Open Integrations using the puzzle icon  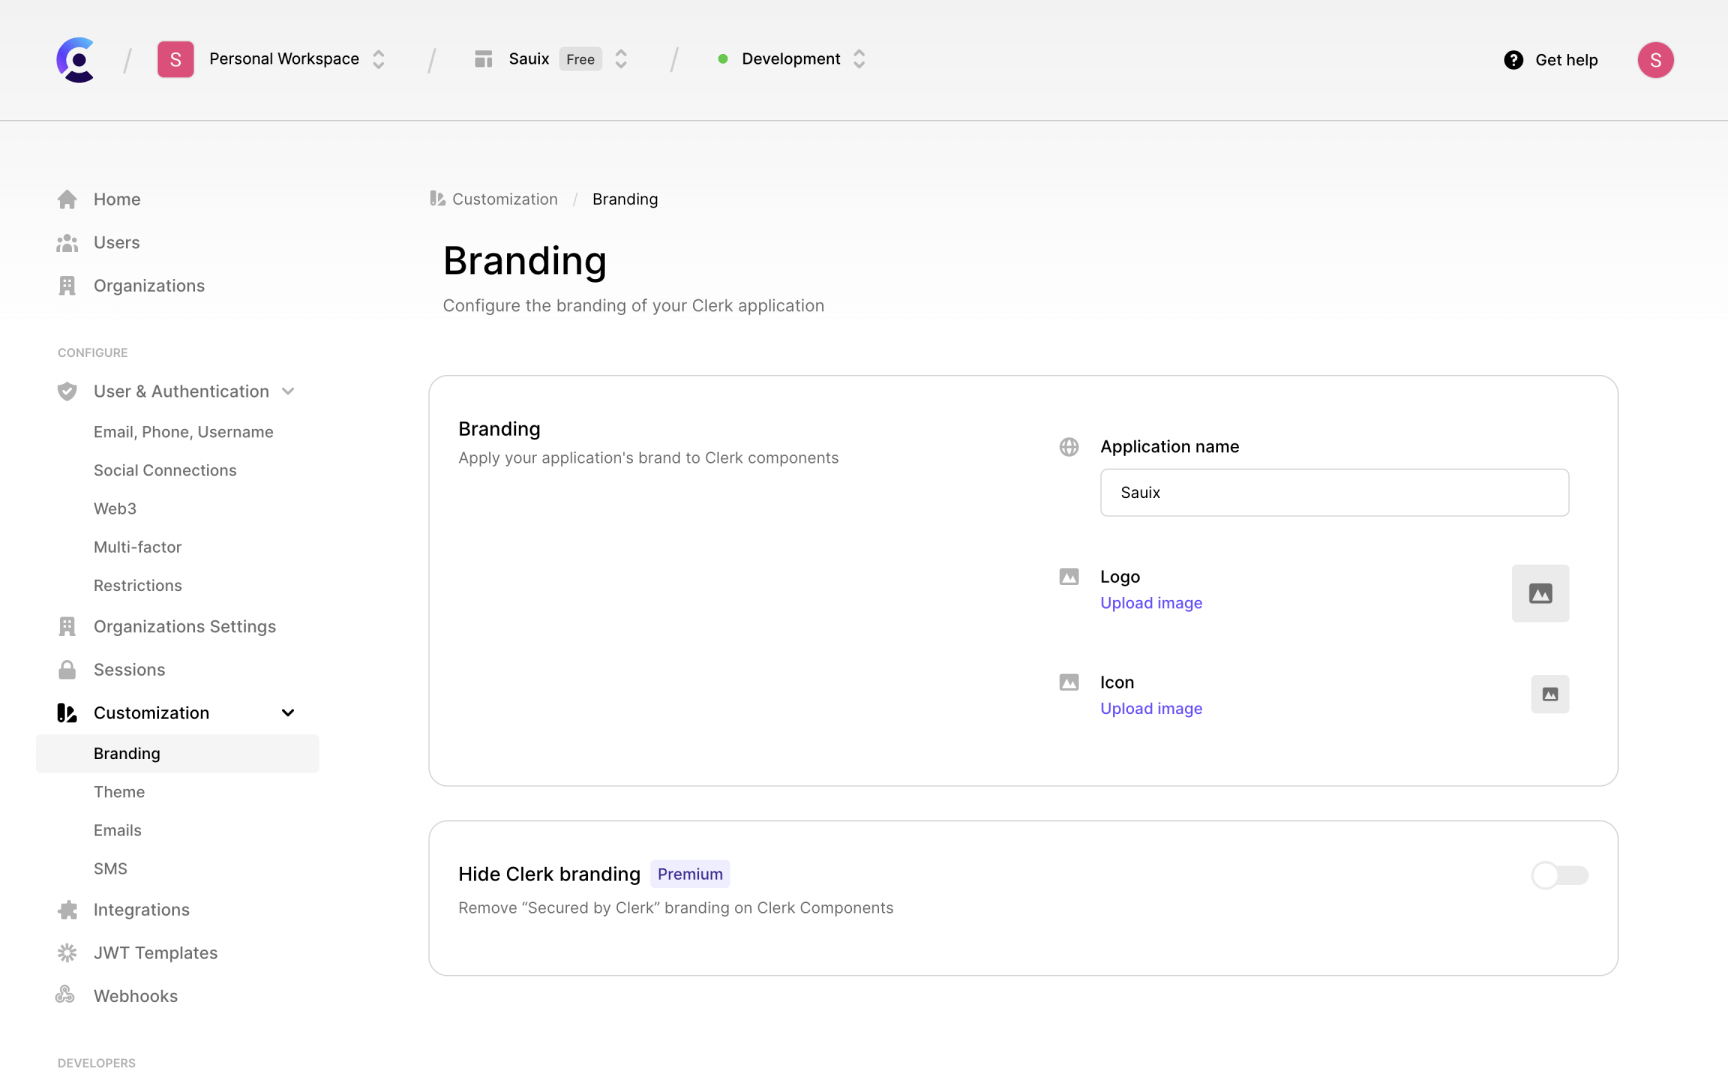[66, 909]
